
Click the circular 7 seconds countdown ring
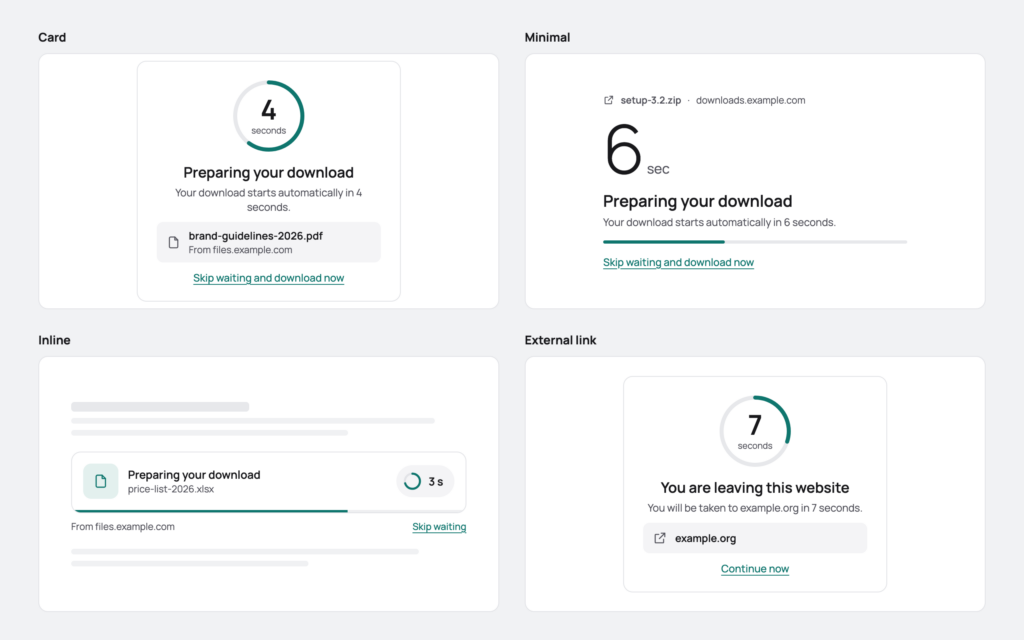pyautogui.click(x=755, y=431)
